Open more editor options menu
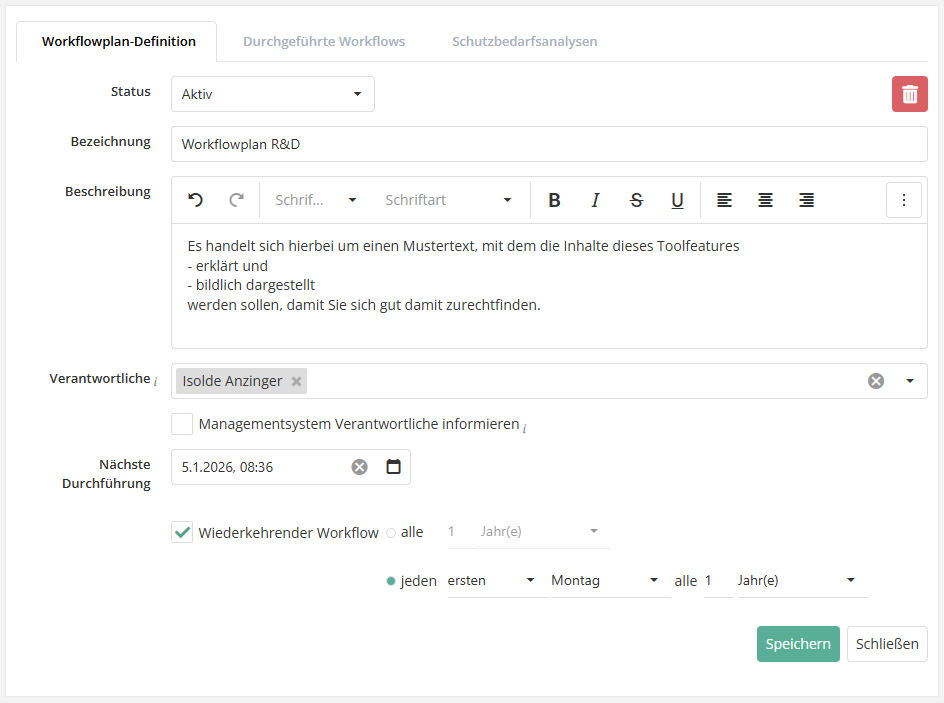This screenshot has width=944, height=703. [903, 200]
